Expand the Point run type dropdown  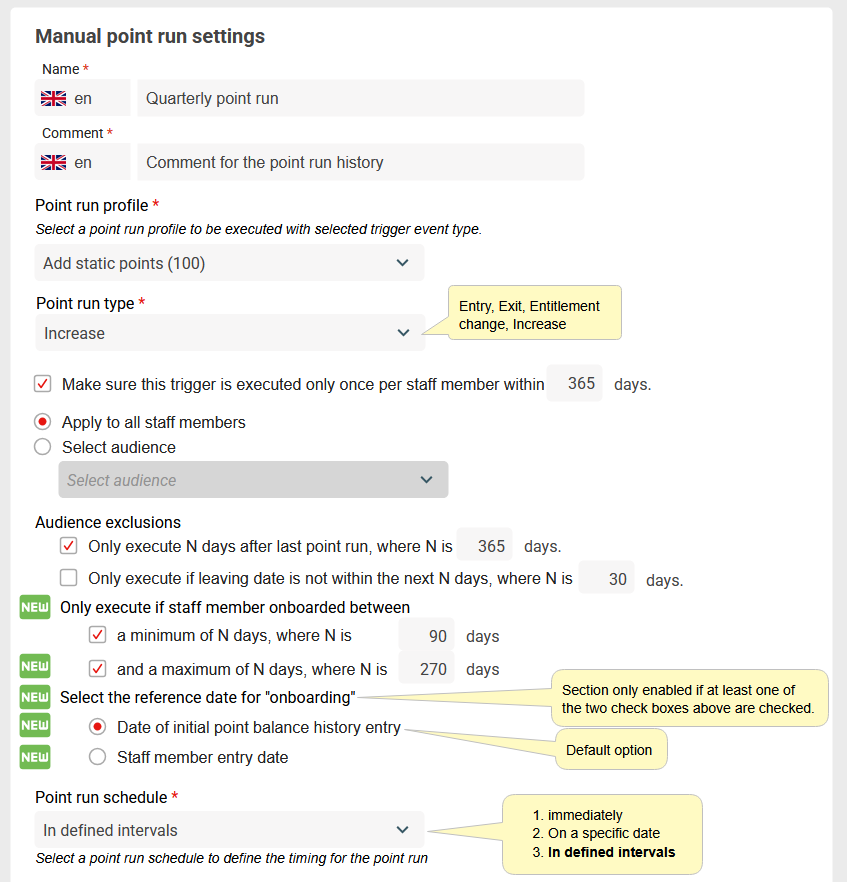click(x=229, y=333)
